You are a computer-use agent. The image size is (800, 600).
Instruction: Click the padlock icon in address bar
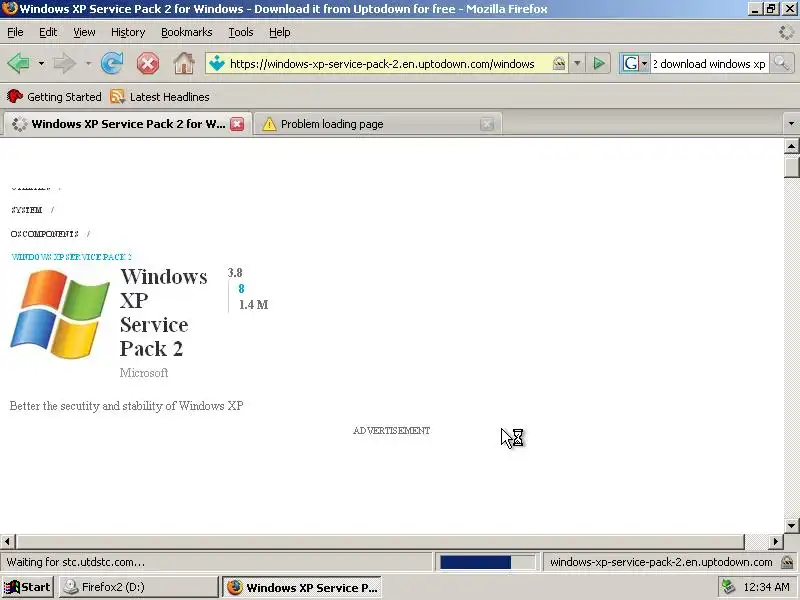point(559,64)
